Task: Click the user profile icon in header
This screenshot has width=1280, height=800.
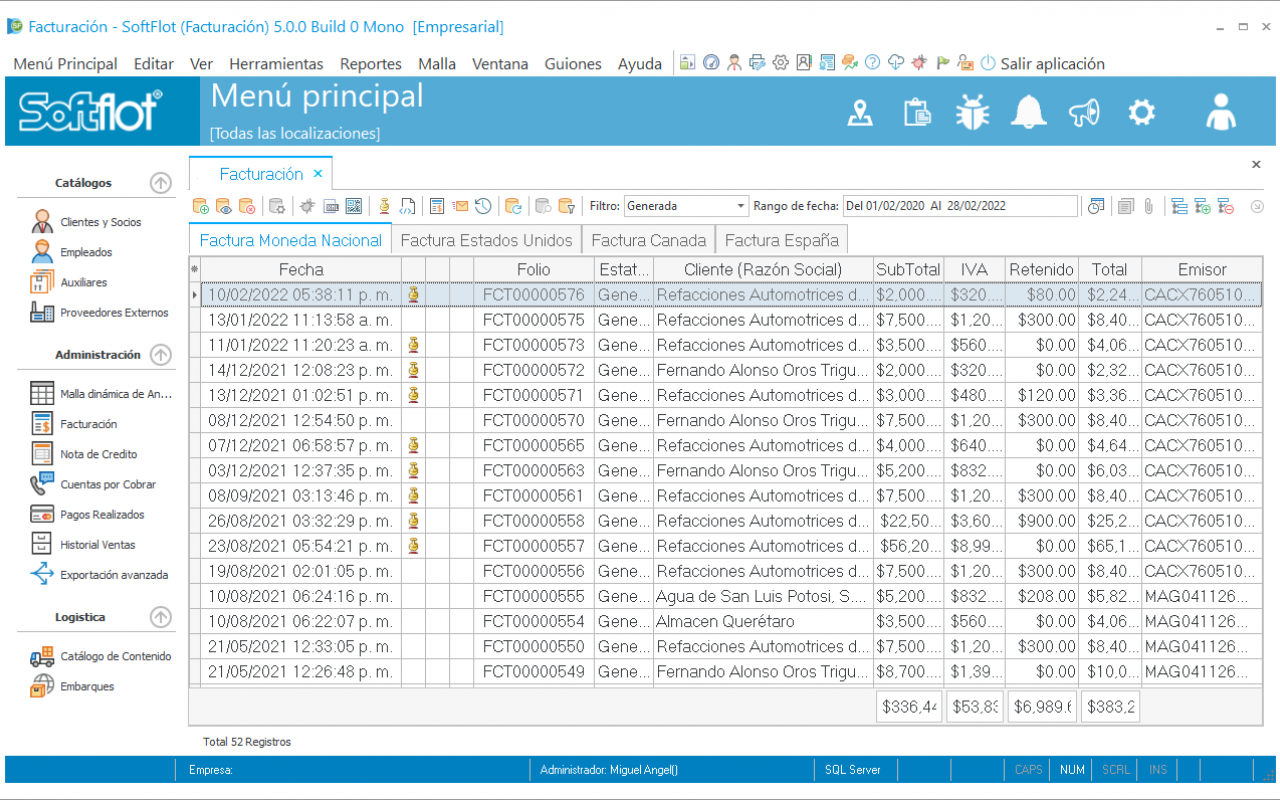Action: (1220, 112)
